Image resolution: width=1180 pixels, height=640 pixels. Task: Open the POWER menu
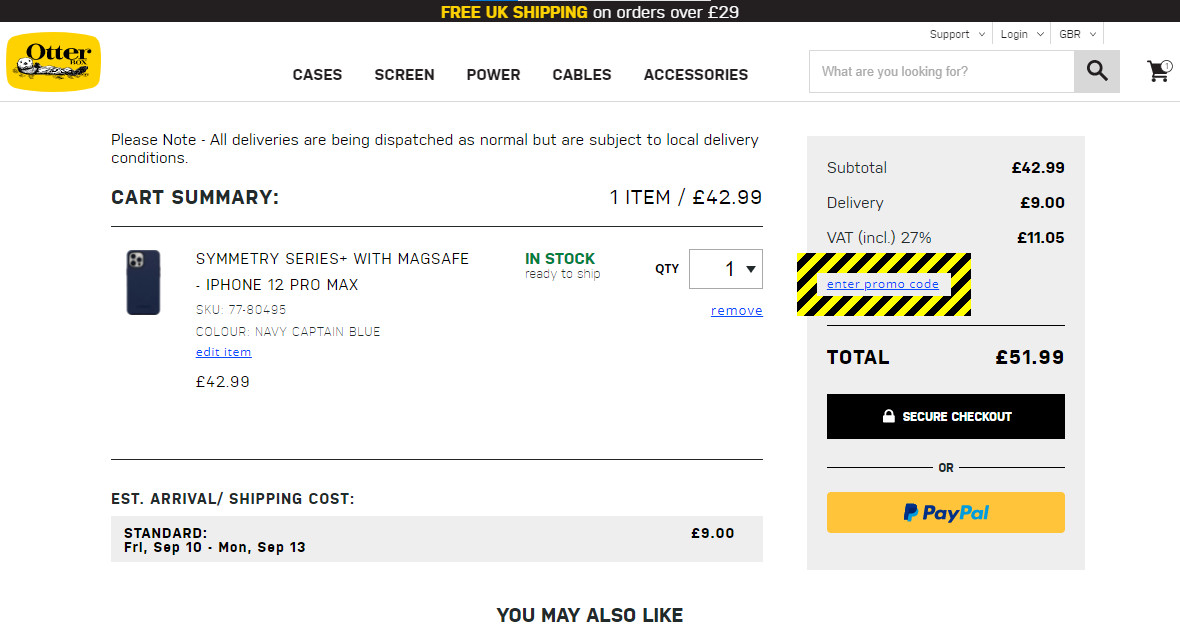pos(493,75)
